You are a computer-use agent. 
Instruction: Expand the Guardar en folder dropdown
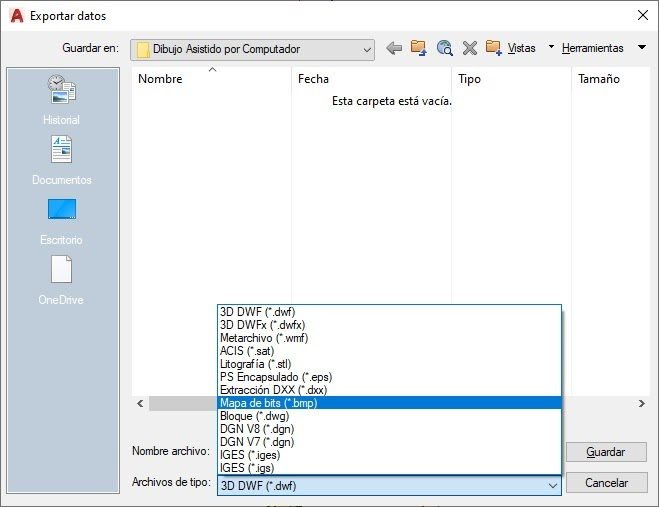367,50
